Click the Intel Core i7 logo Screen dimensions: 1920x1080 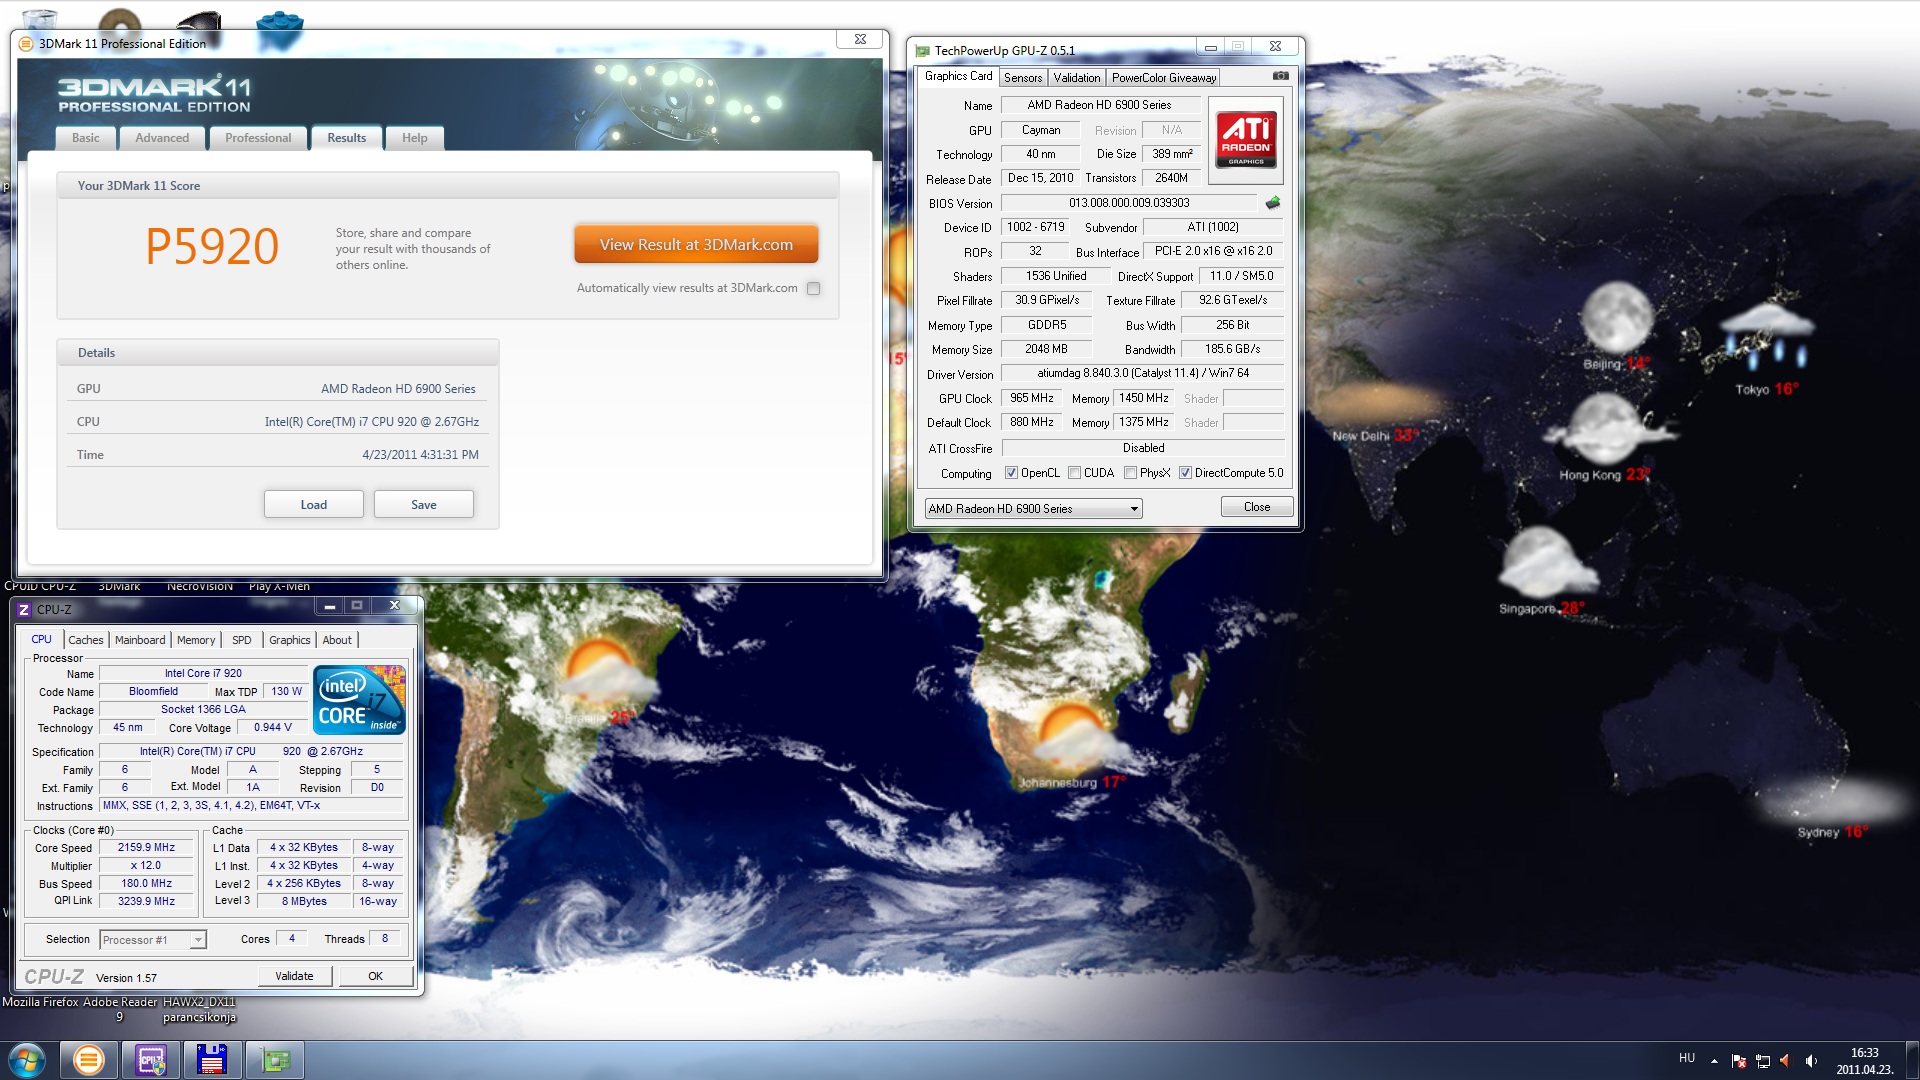[x=359, y=700]
